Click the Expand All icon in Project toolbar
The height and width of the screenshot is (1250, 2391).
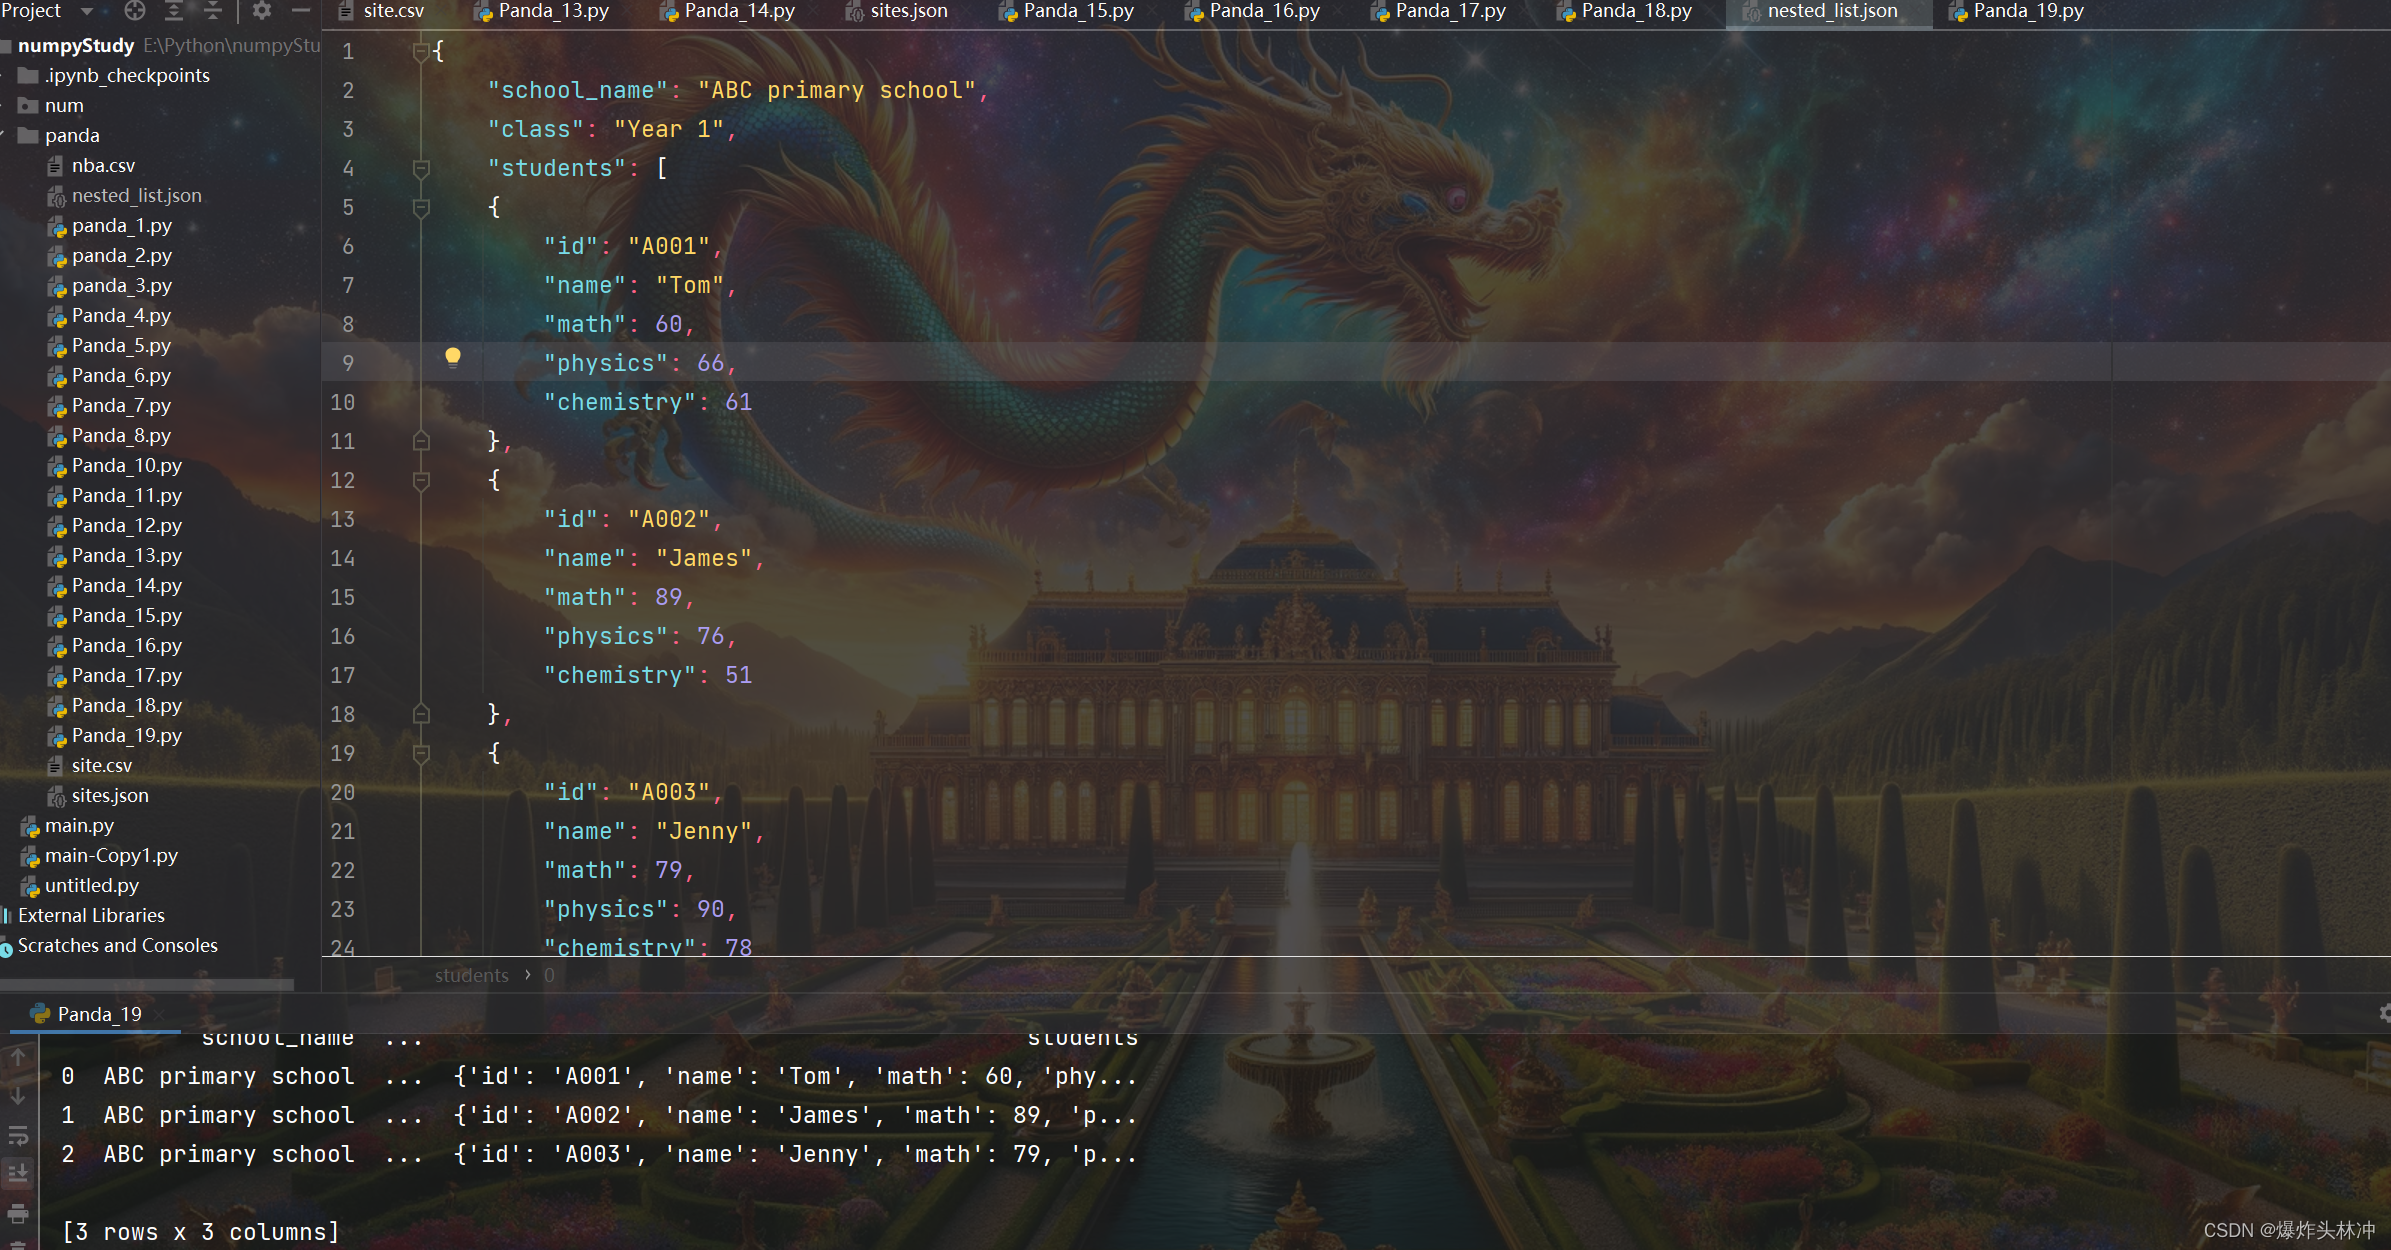[173, 11]
